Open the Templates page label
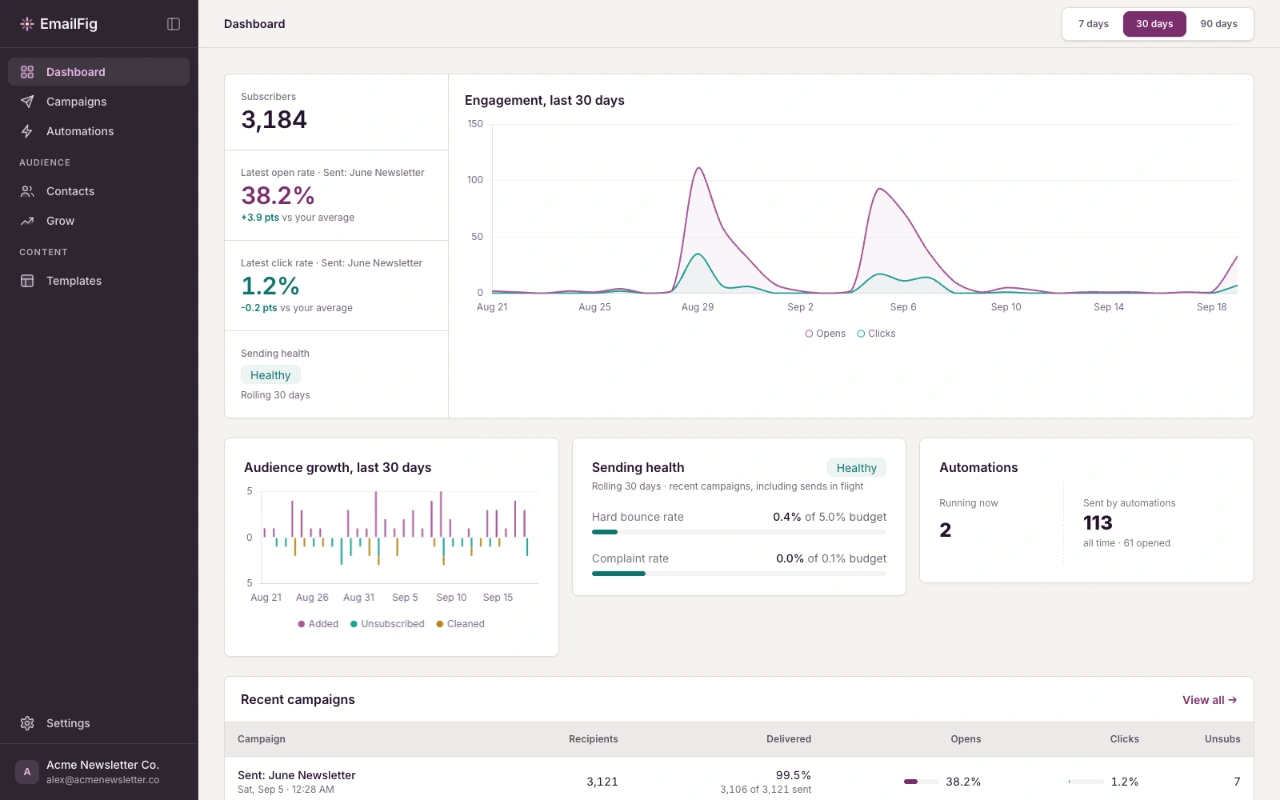1280x800 pixels. tap(74, 281)
